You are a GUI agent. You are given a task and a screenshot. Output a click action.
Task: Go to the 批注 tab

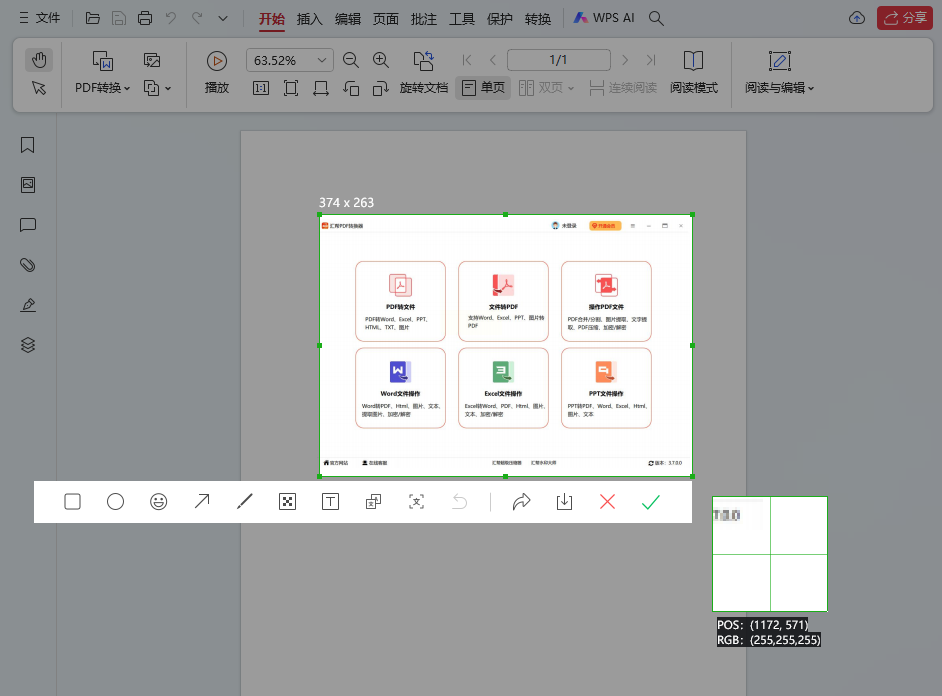(x=424, y=19)
